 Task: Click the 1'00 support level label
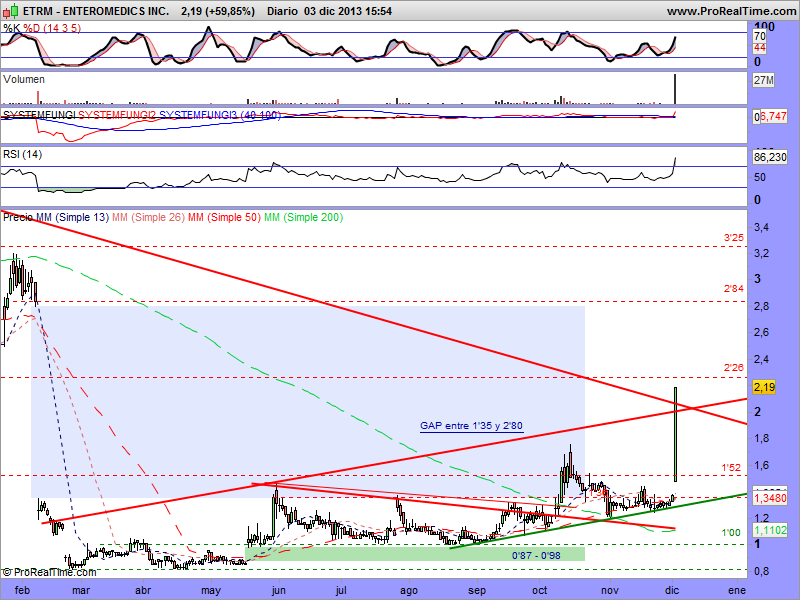[731, 533]
